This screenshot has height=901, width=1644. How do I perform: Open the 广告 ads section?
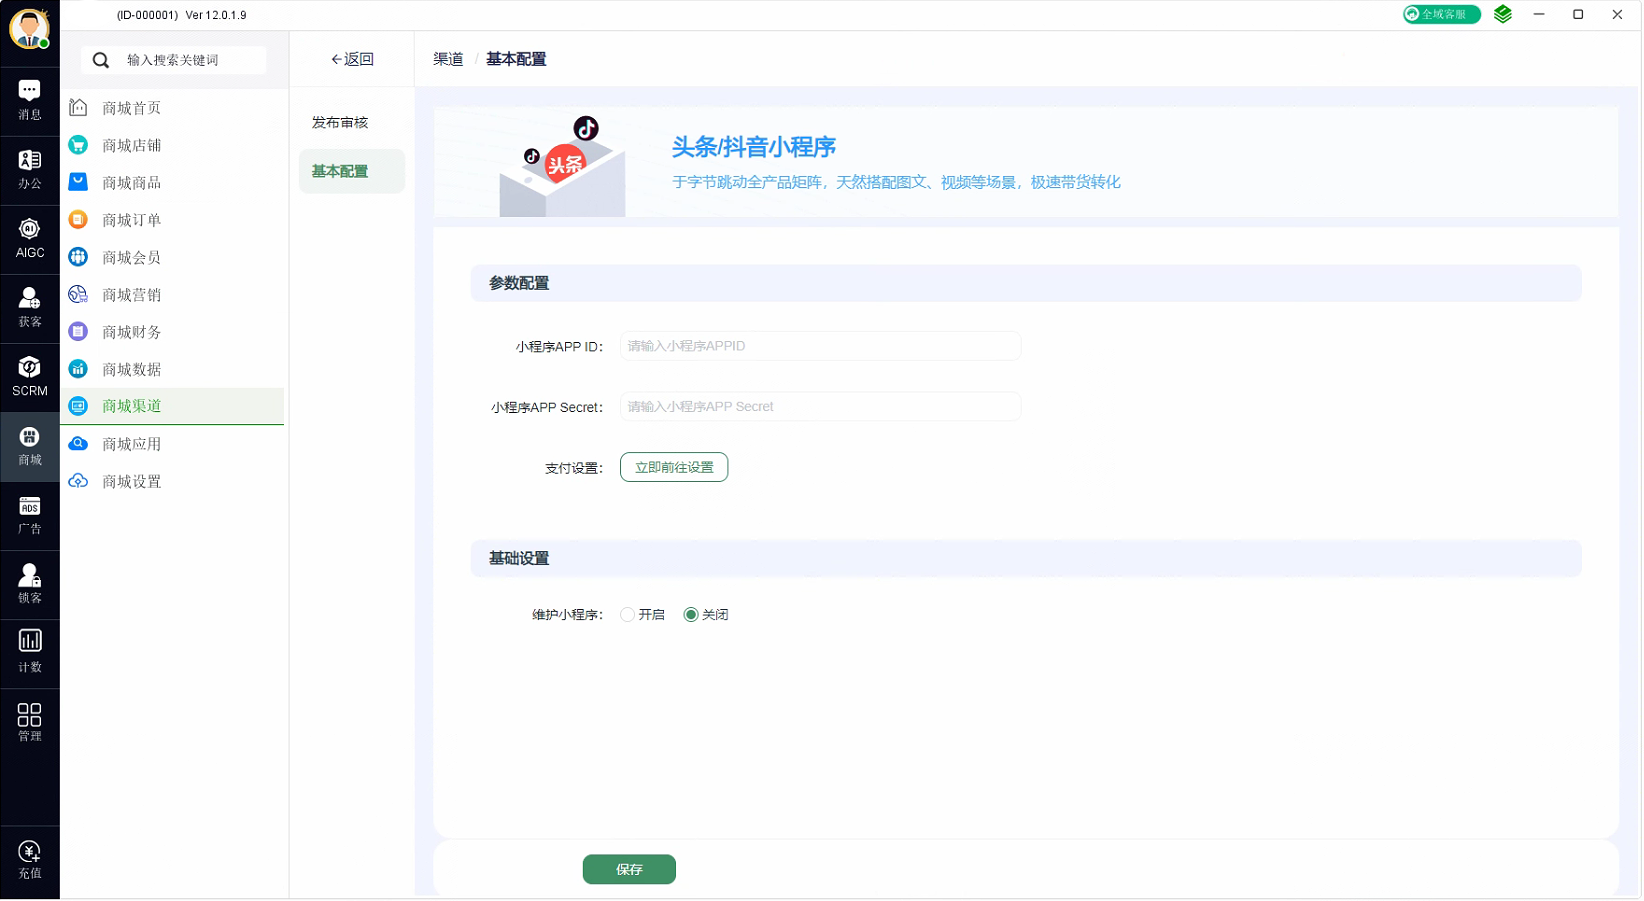[x=30, y=514]
